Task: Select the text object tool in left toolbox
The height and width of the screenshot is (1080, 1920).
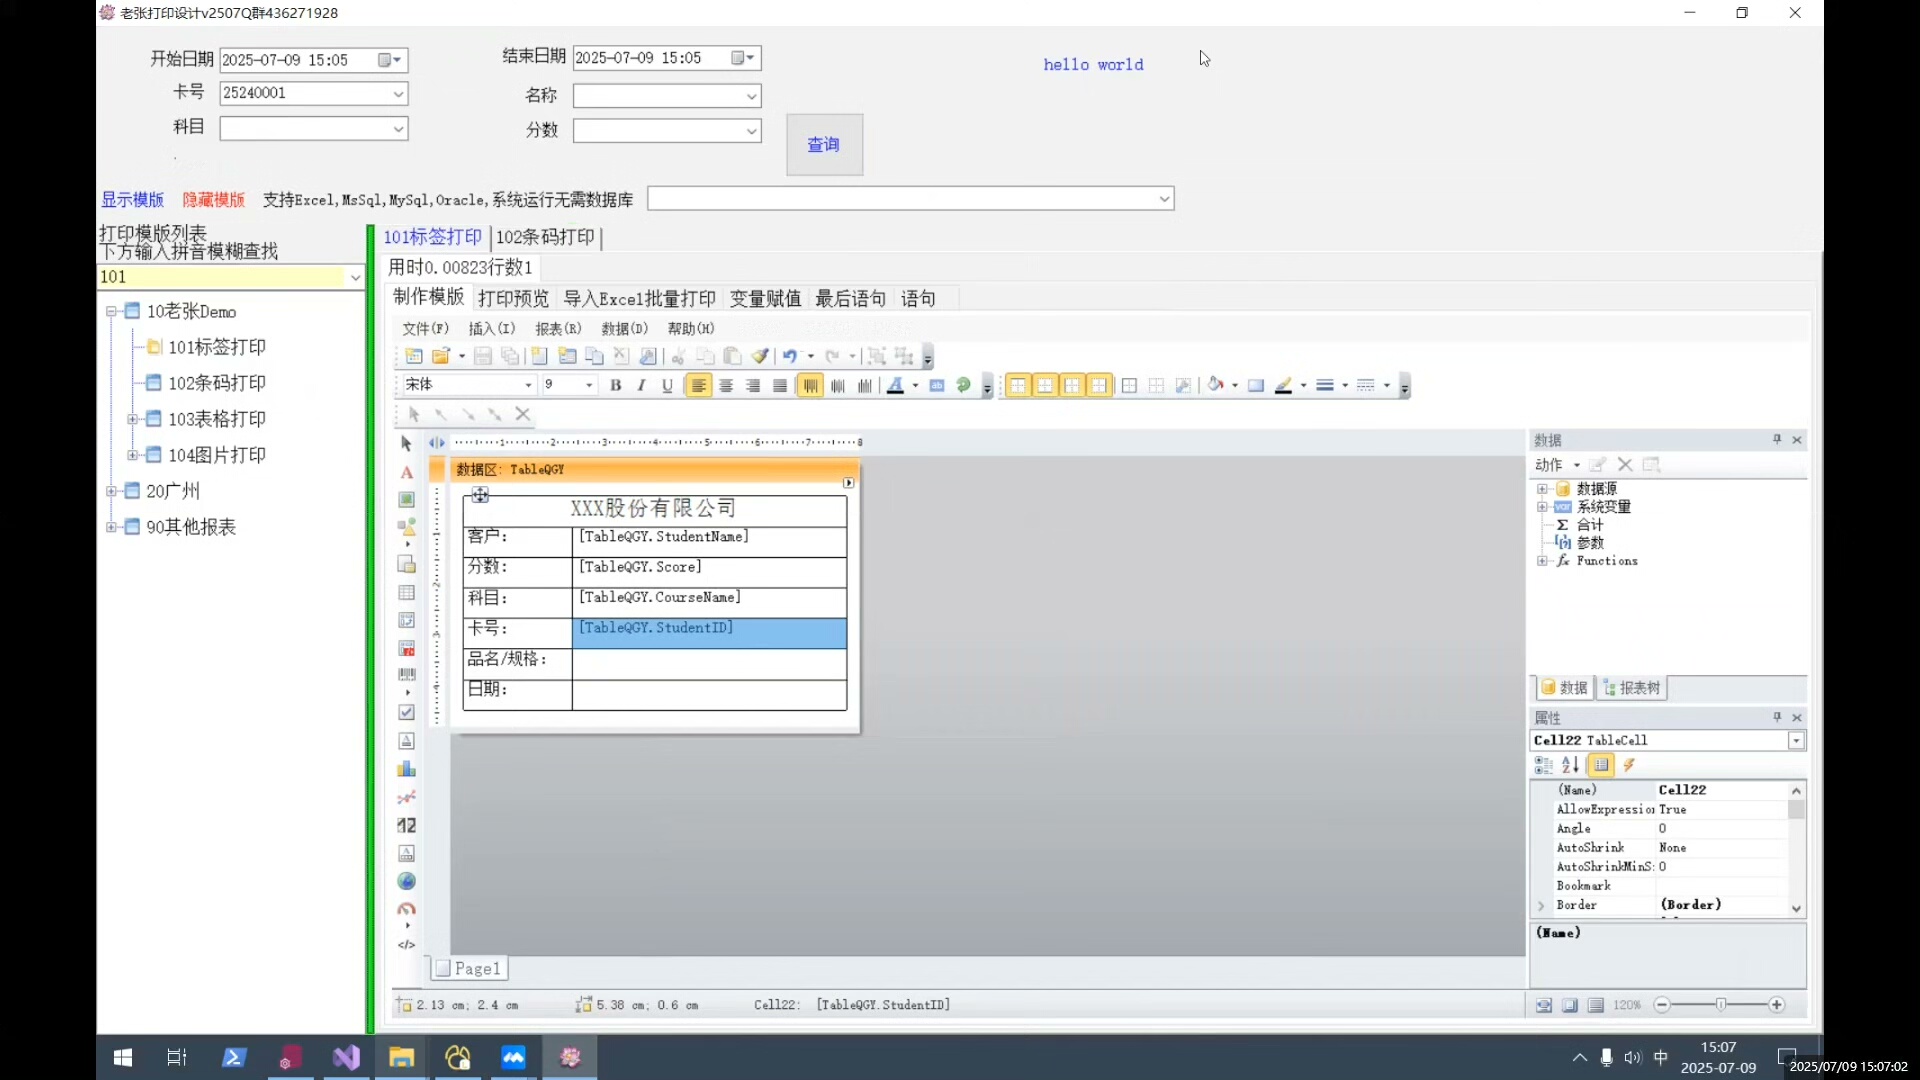Action: [x=406, y=472]
